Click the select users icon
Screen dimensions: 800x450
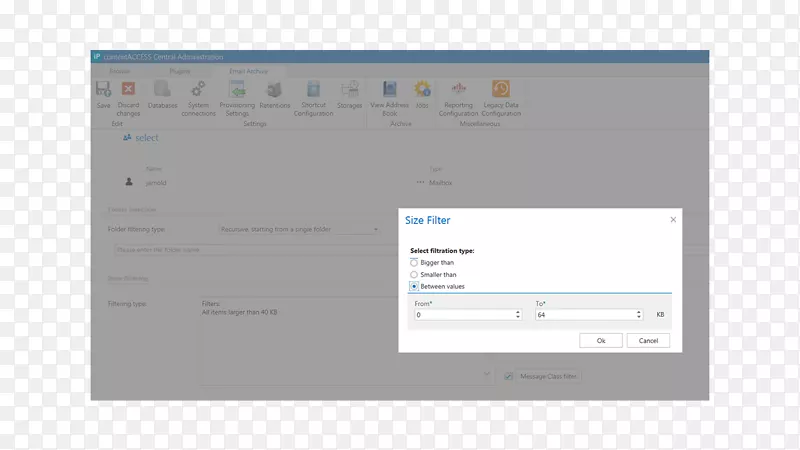point(127,137)
